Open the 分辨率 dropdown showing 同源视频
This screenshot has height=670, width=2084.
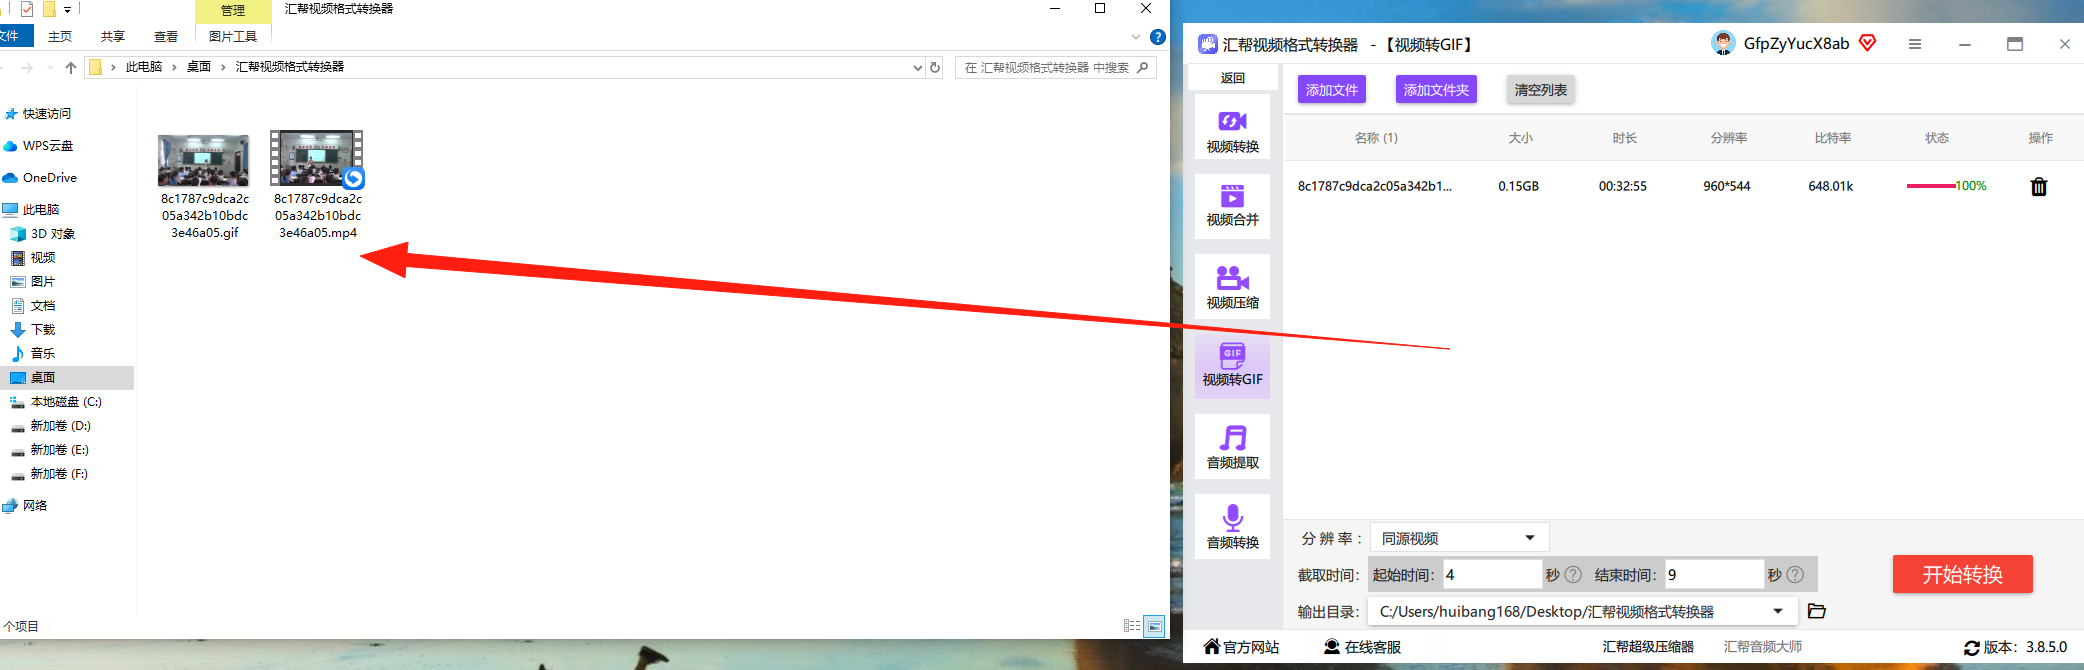click(1459, 538)
